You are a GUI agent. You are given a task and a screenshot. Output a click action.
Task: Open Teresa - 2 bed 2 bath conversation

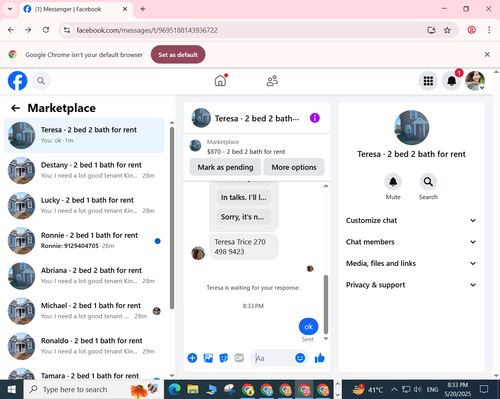point(84,135)
